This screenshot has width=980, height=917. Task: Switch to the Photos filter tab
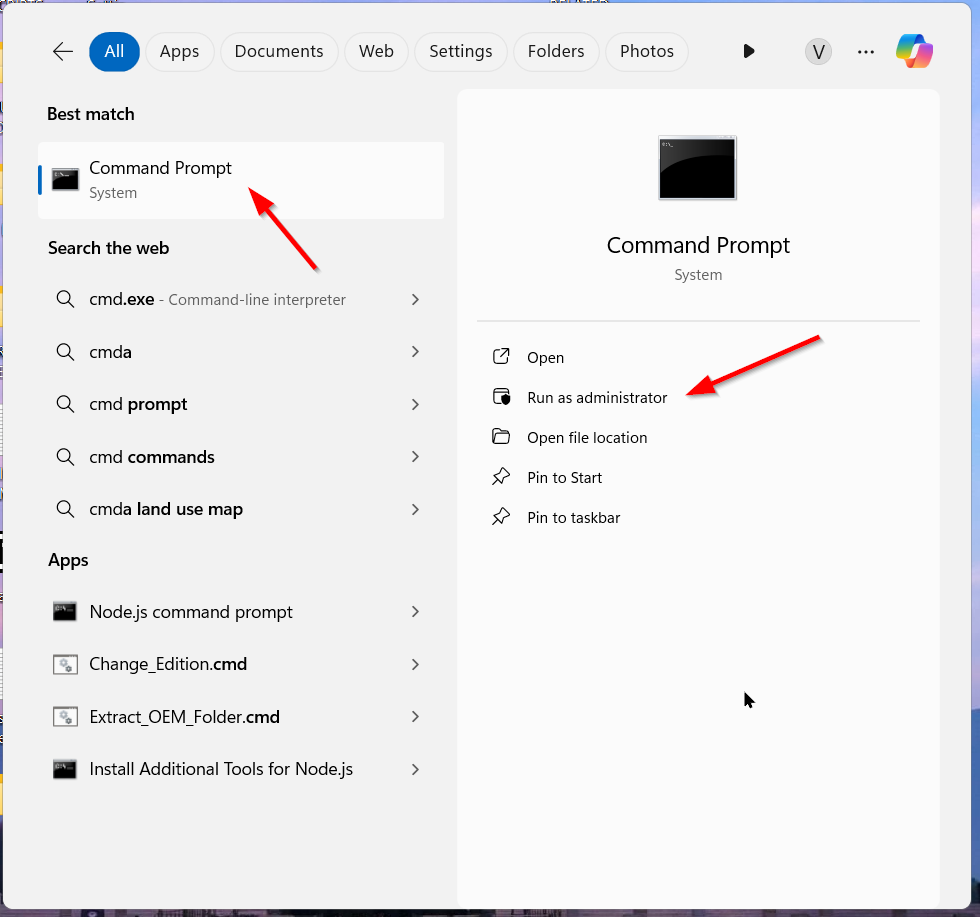(x=647, y=51)
